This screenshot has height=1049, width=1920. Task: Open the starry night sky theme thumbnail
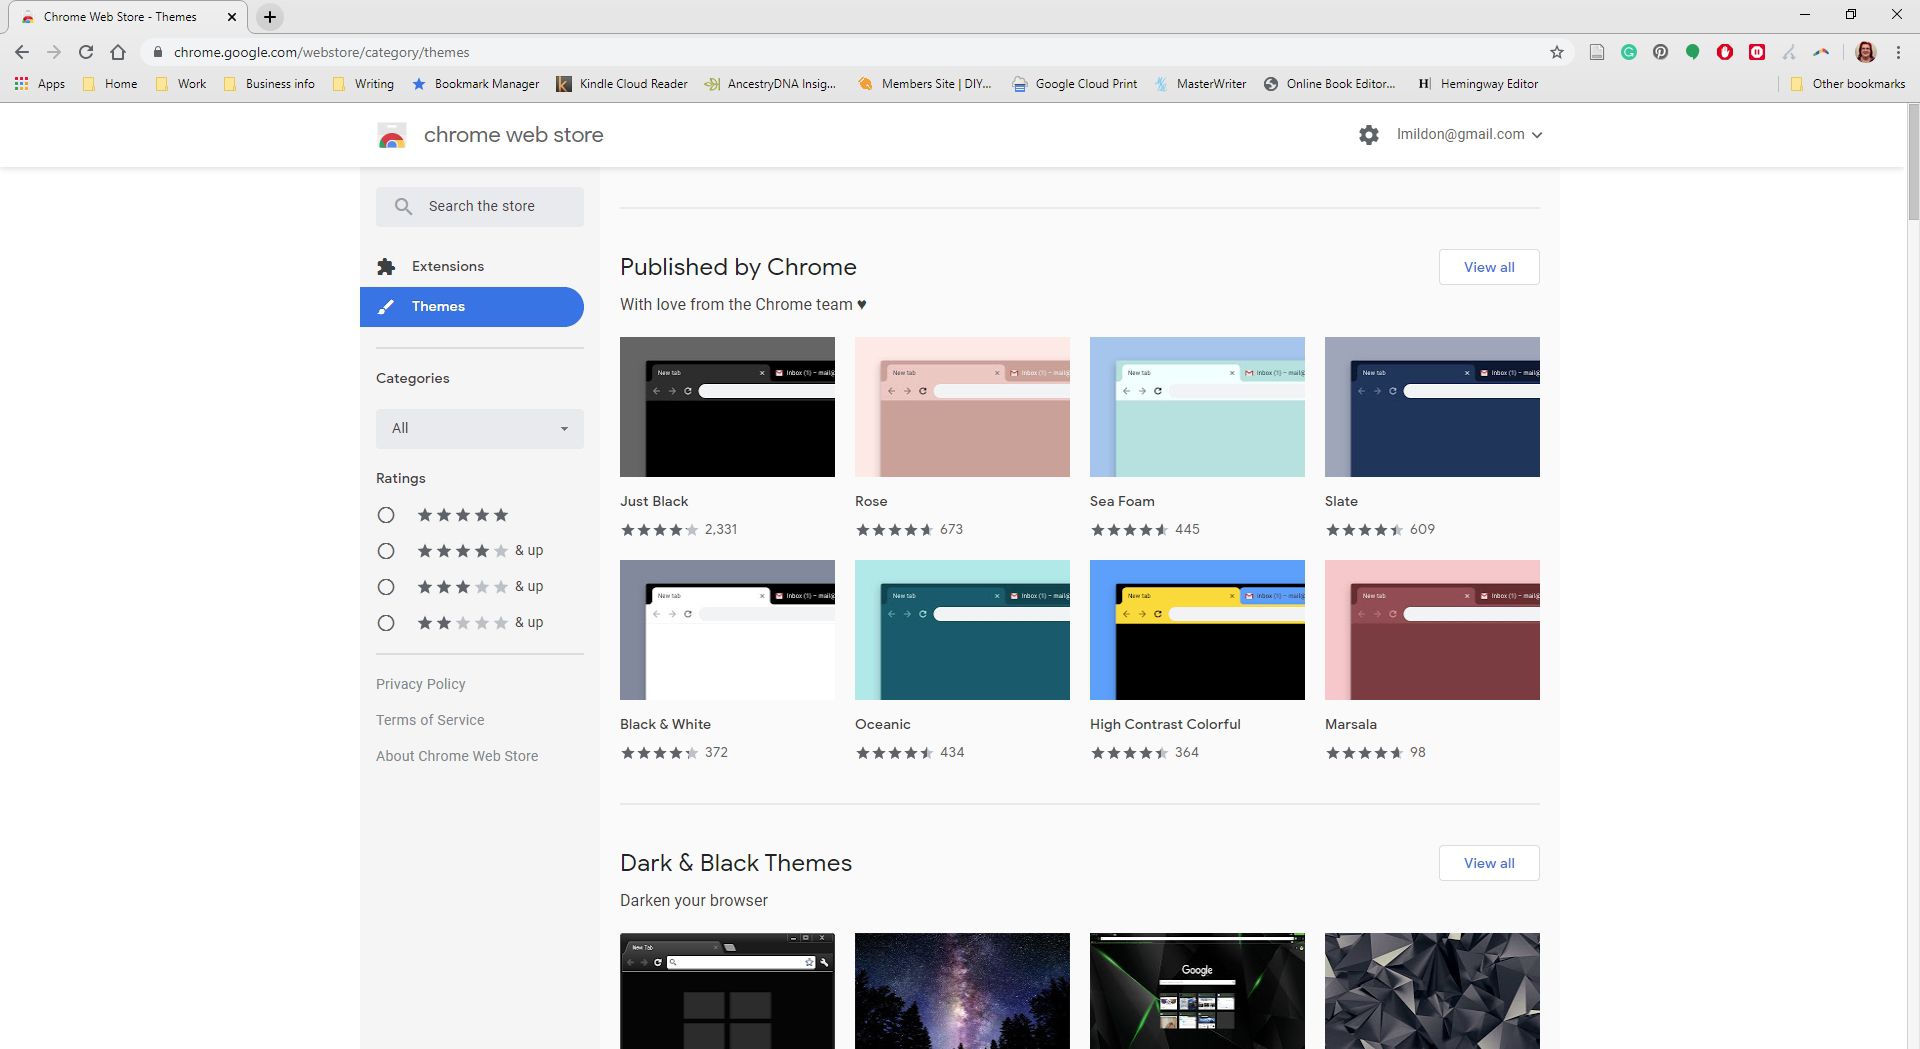coord(962,991)
